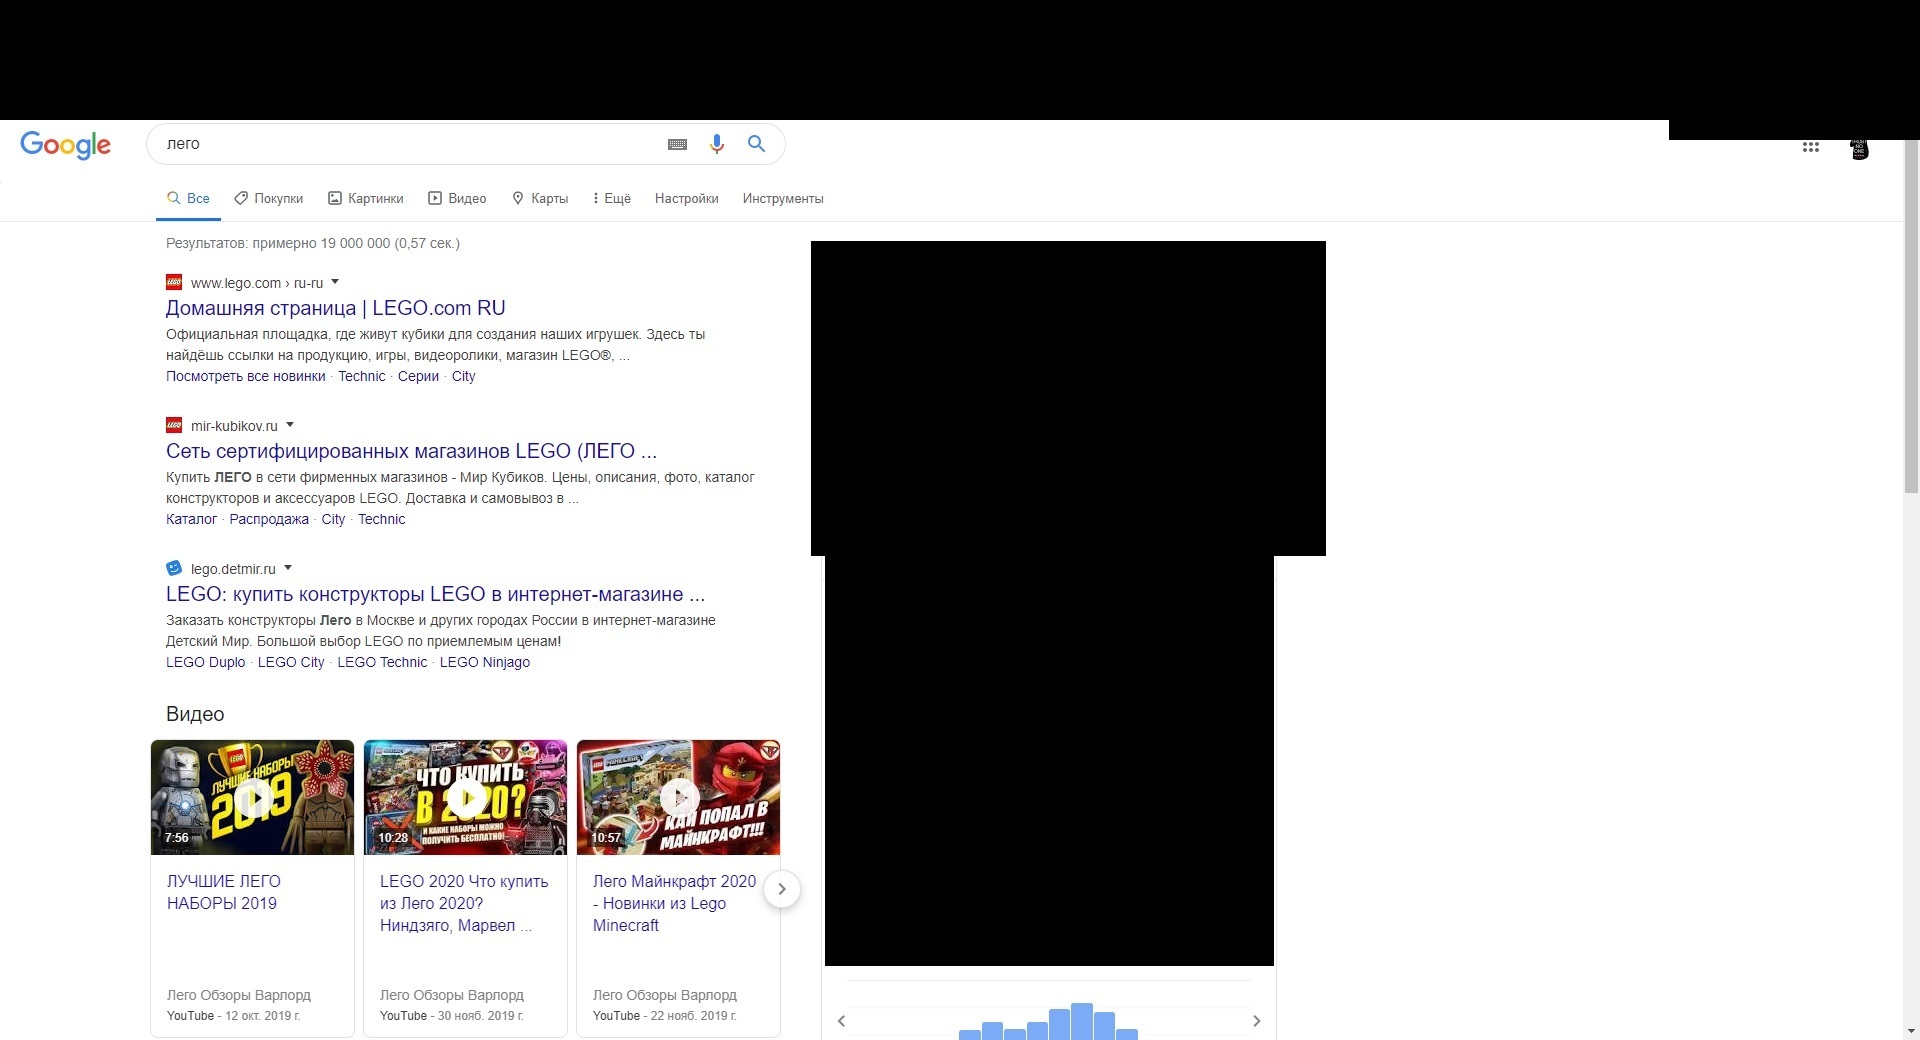Viewport: 1920px width, 1040px height.
Task: Play the LEGO 2020 Что купить video
Action: tap(466, 797)
